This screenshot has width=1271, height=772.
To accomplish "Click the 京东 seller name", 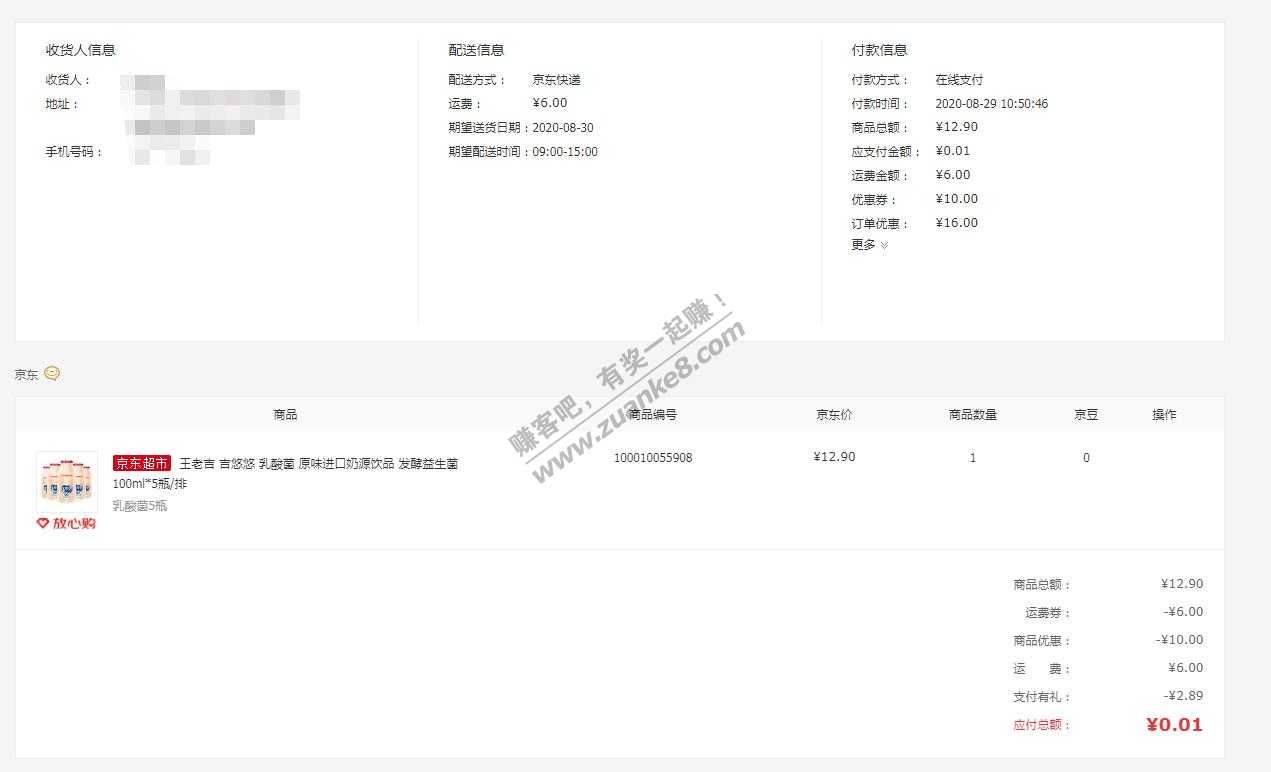I will click(x=26, y=375).
